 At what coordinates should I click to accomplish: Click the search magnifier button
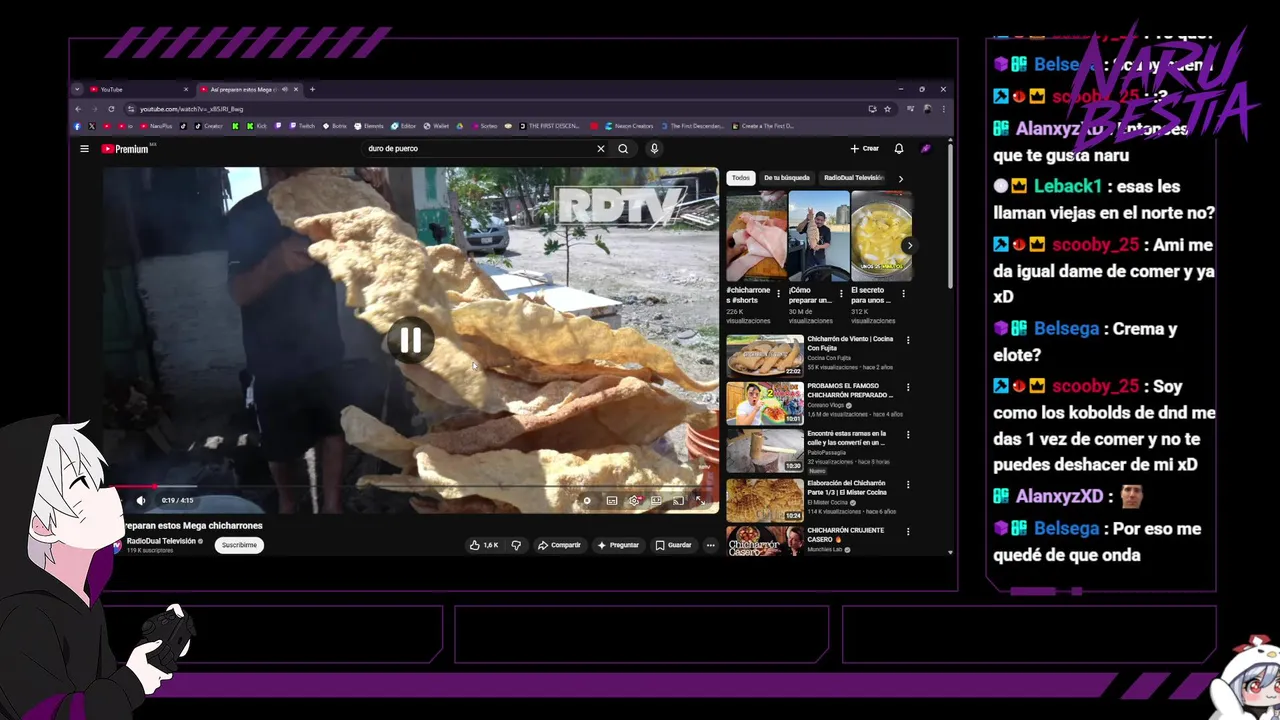coord(623,149)
